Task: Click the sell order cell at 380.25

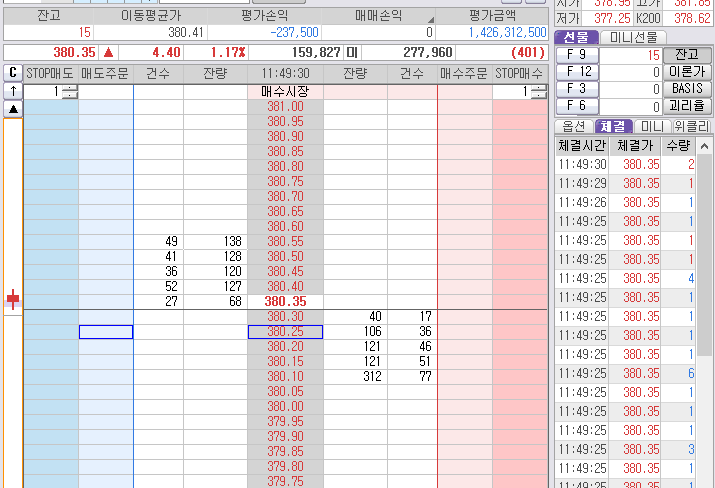Action: [106, 332]
